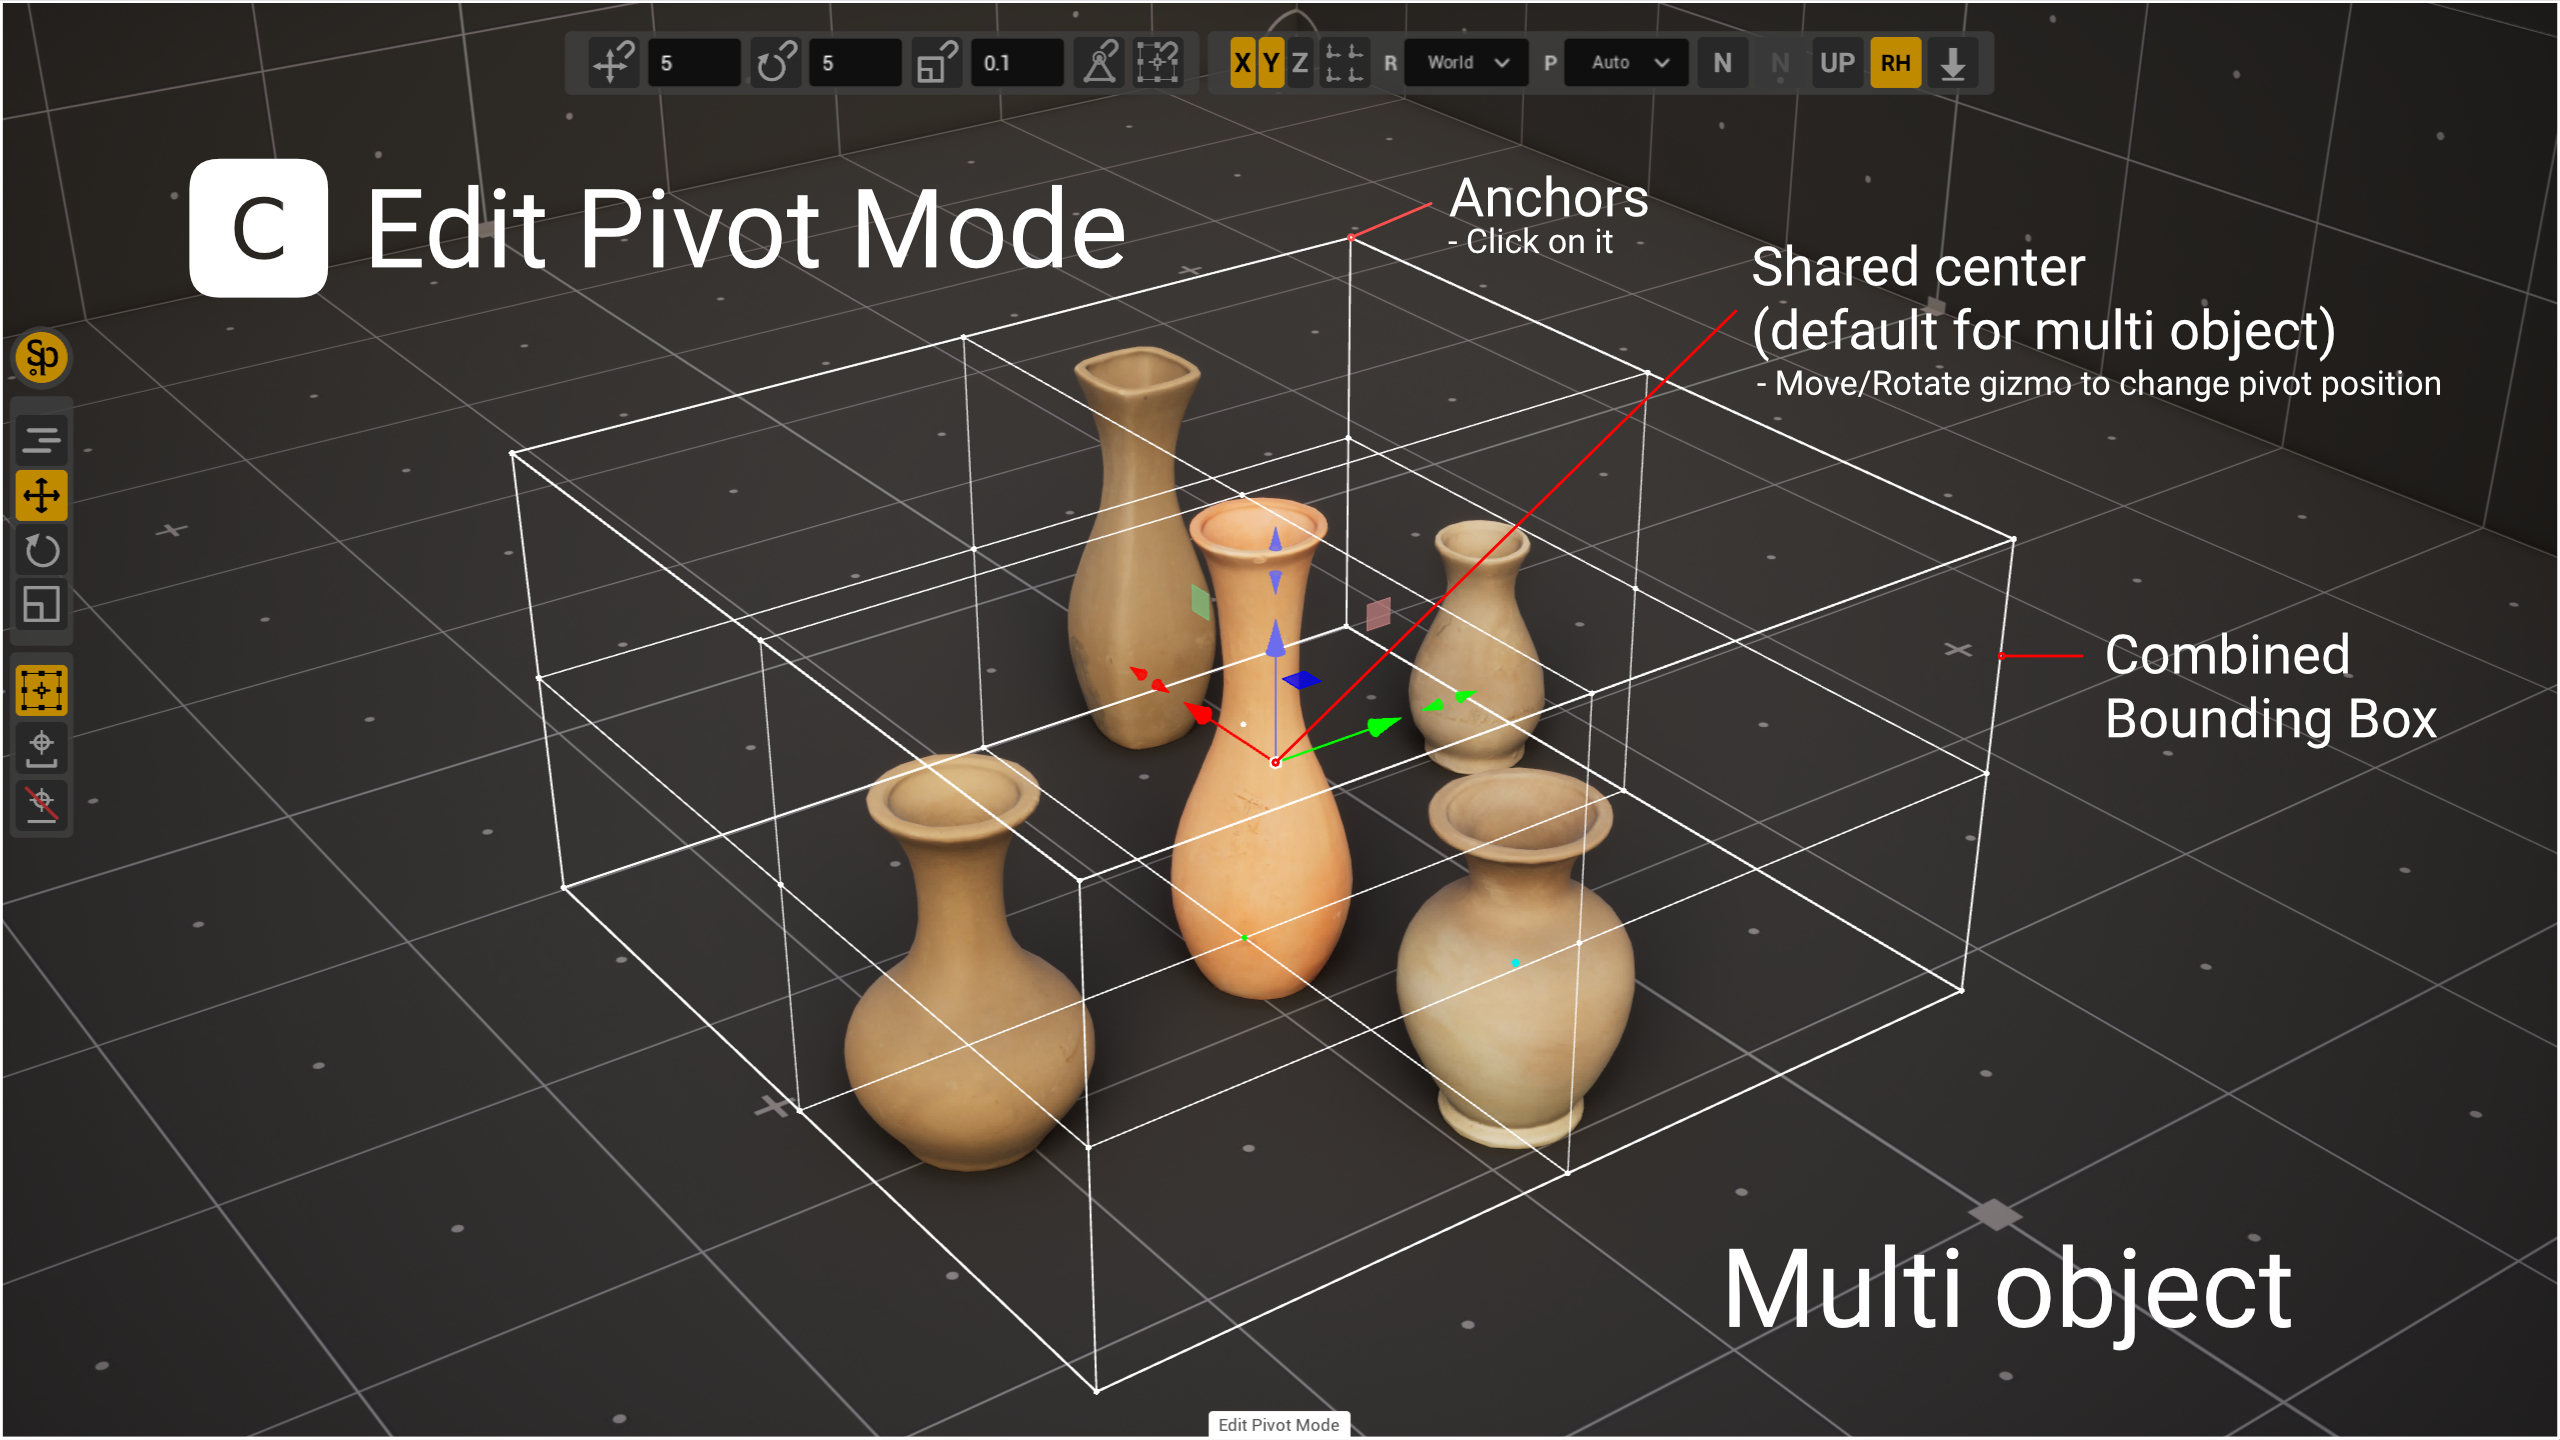Image resolution: width=2560 pixels, height=1440 pixels.
Task: Click the reset pivot icon with red slash
Action: 41,804
